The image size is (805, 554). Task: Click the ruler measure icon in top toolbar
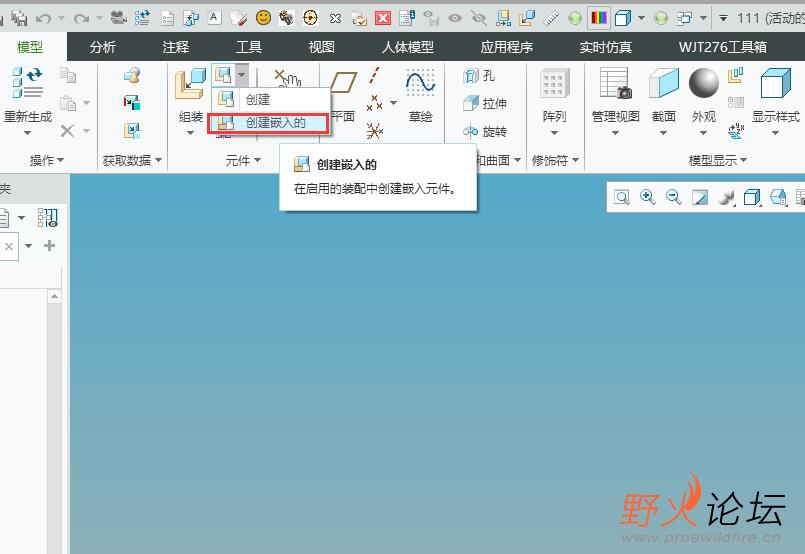coord(551,18)
